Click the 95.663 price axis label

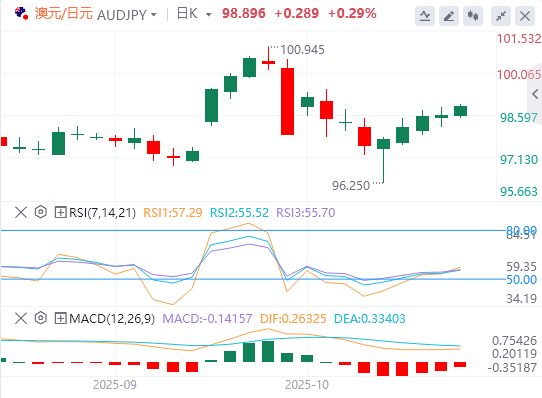tap(519, 192)
